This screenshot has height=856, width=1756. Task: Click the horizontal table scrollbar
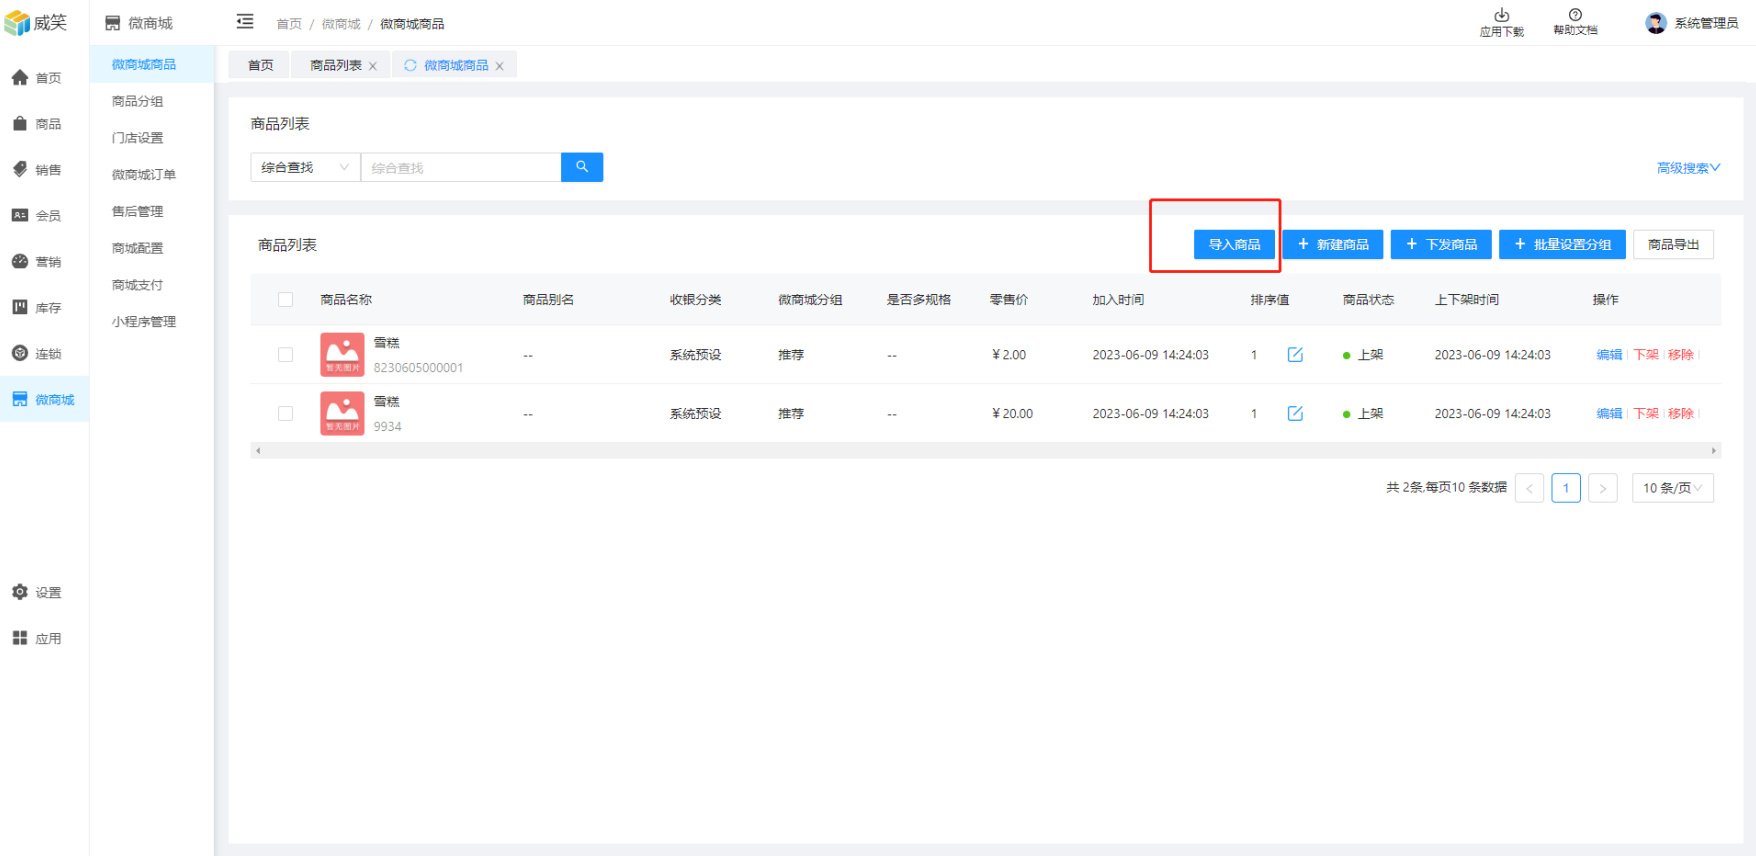[x=985, y=451]
